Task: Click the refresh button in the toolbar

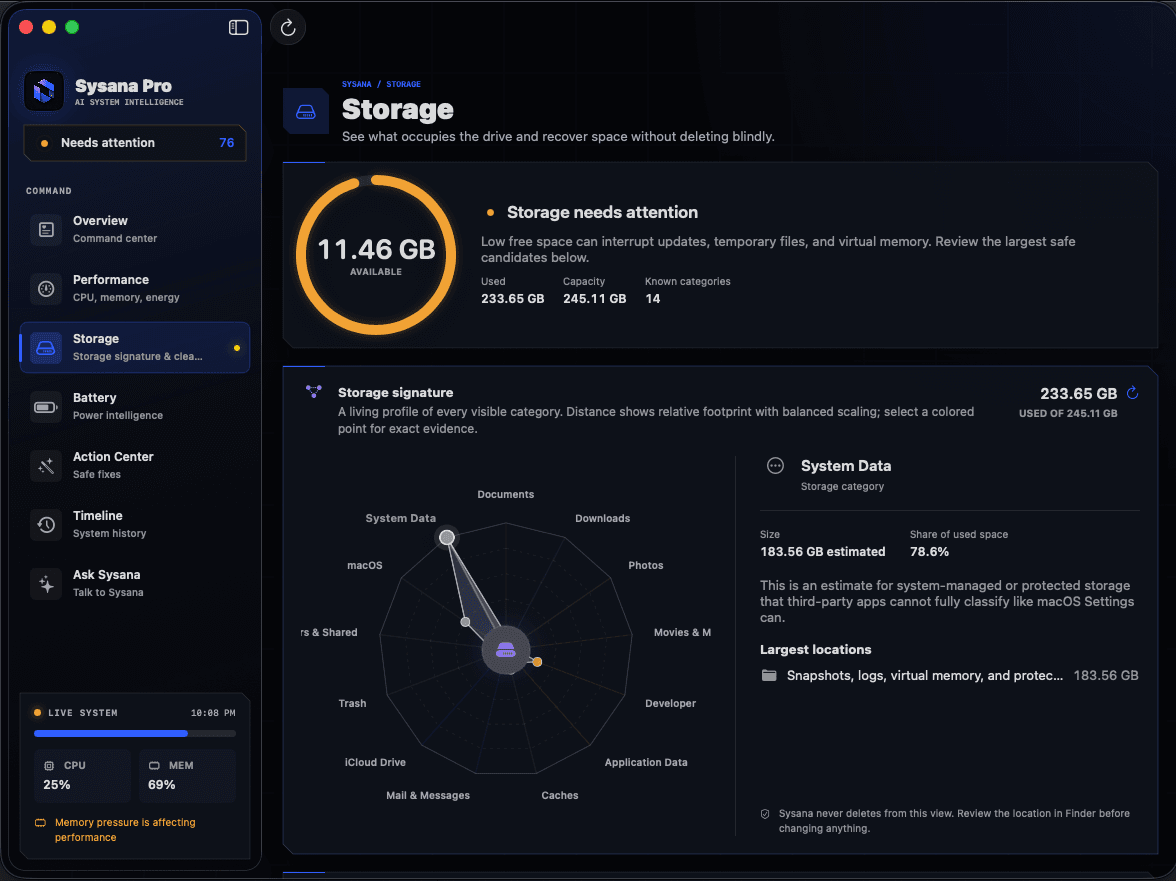Action: coord(288,28)
